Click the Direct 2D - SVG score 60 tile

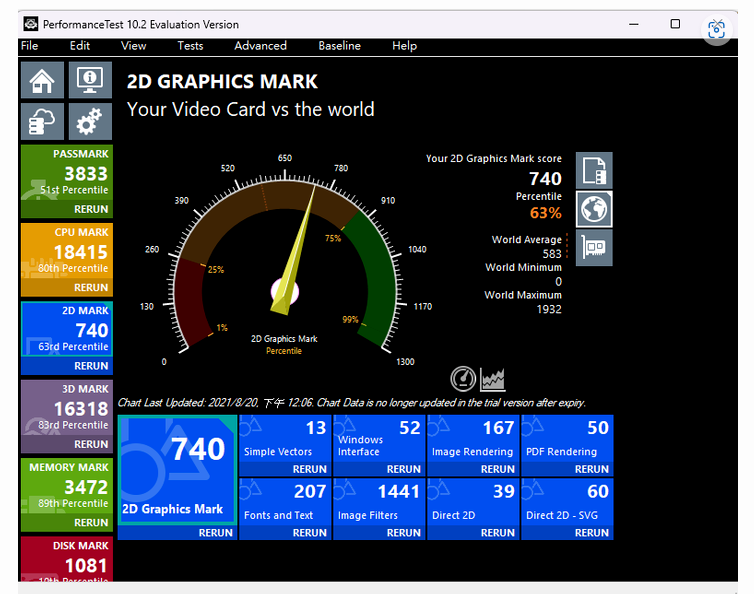pos(567,502)
